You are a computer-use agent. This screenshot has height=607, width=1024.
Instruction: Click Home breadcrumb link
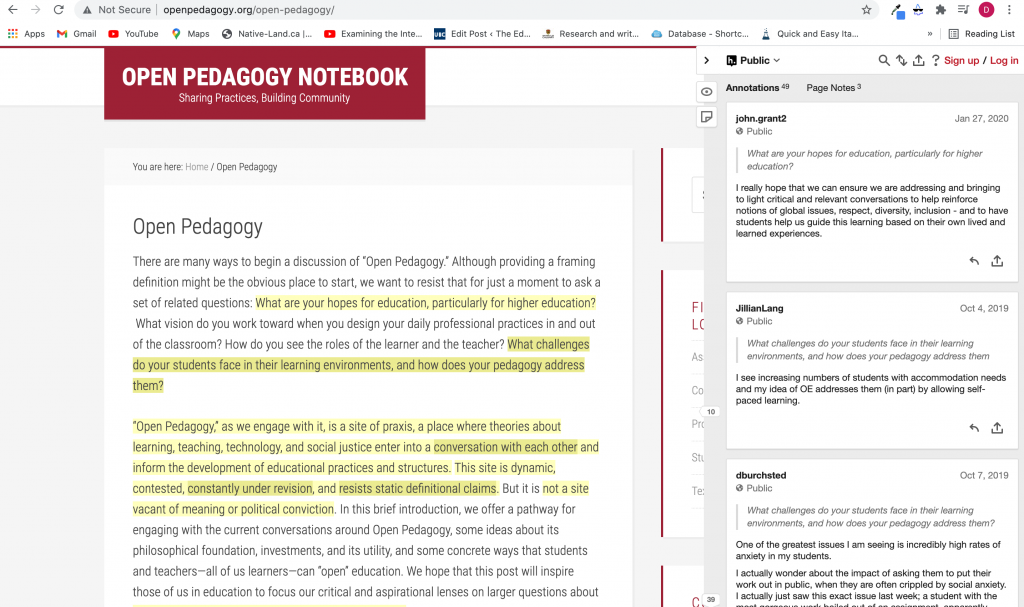197,167
